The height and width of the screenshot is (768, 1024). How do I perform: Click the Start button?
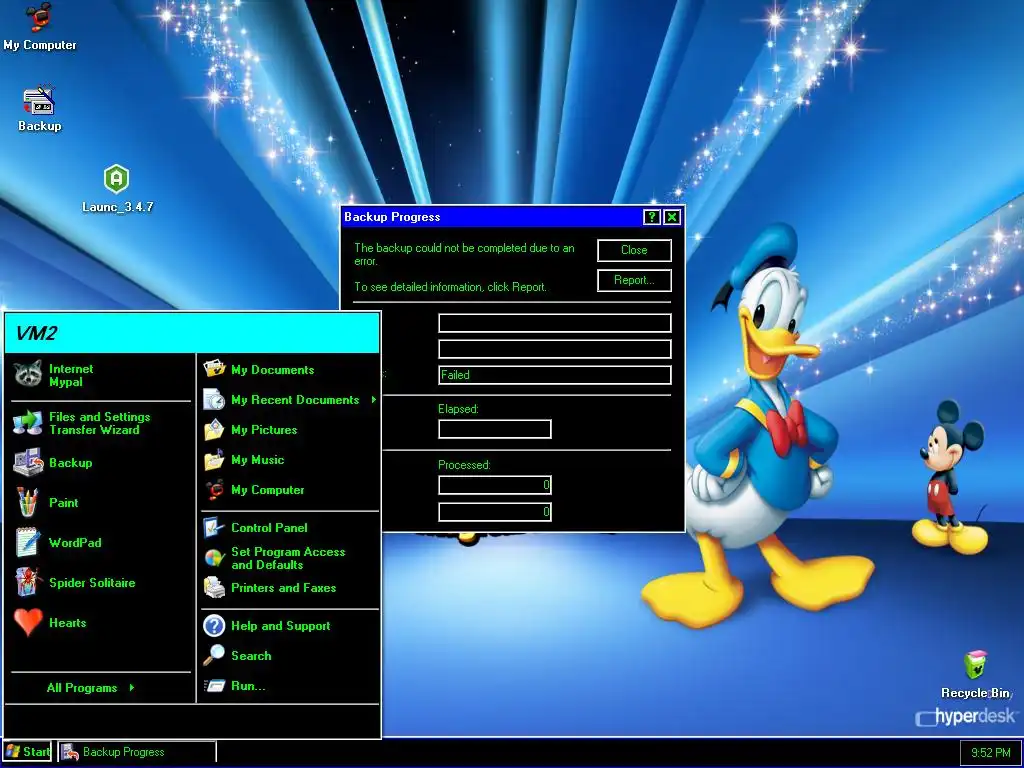29,752
